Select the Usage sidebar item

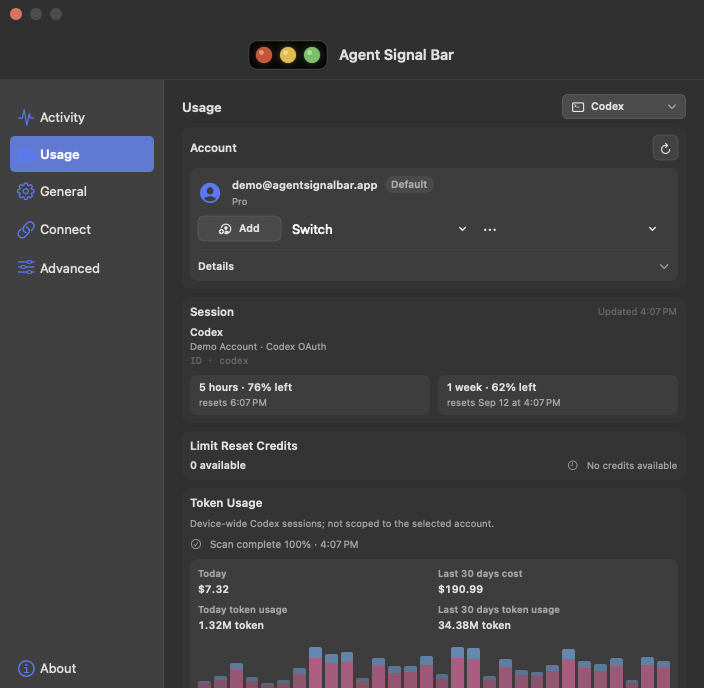click(82, 154)
